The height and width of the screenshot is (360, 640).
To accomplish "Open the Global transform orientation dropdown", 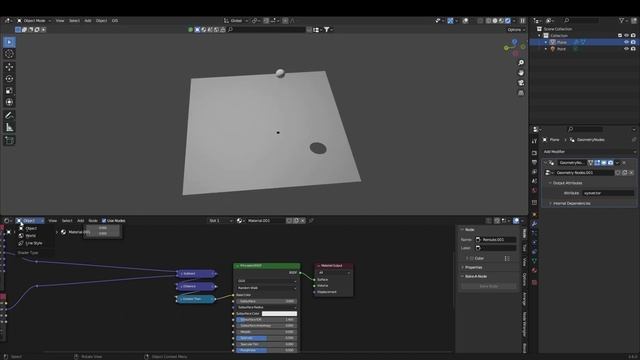I will tap(236, 20).
